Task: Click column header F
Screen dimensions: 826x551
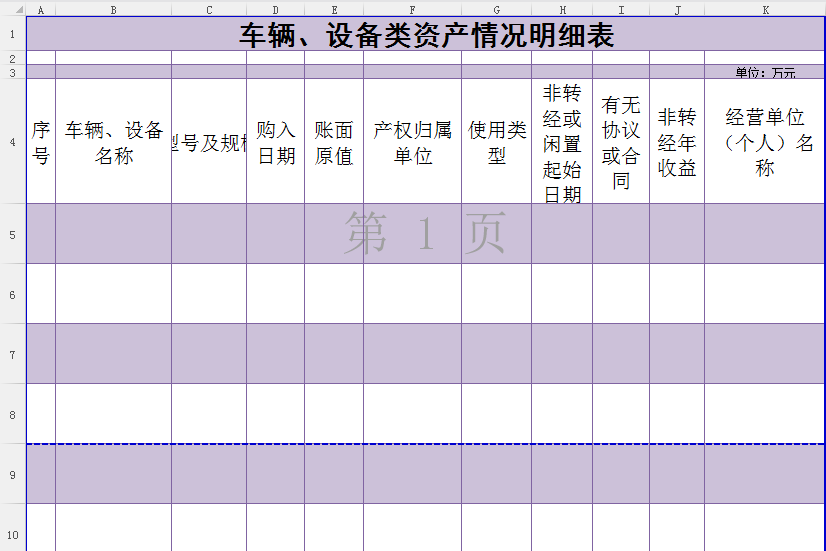Action: click(412, 10)
